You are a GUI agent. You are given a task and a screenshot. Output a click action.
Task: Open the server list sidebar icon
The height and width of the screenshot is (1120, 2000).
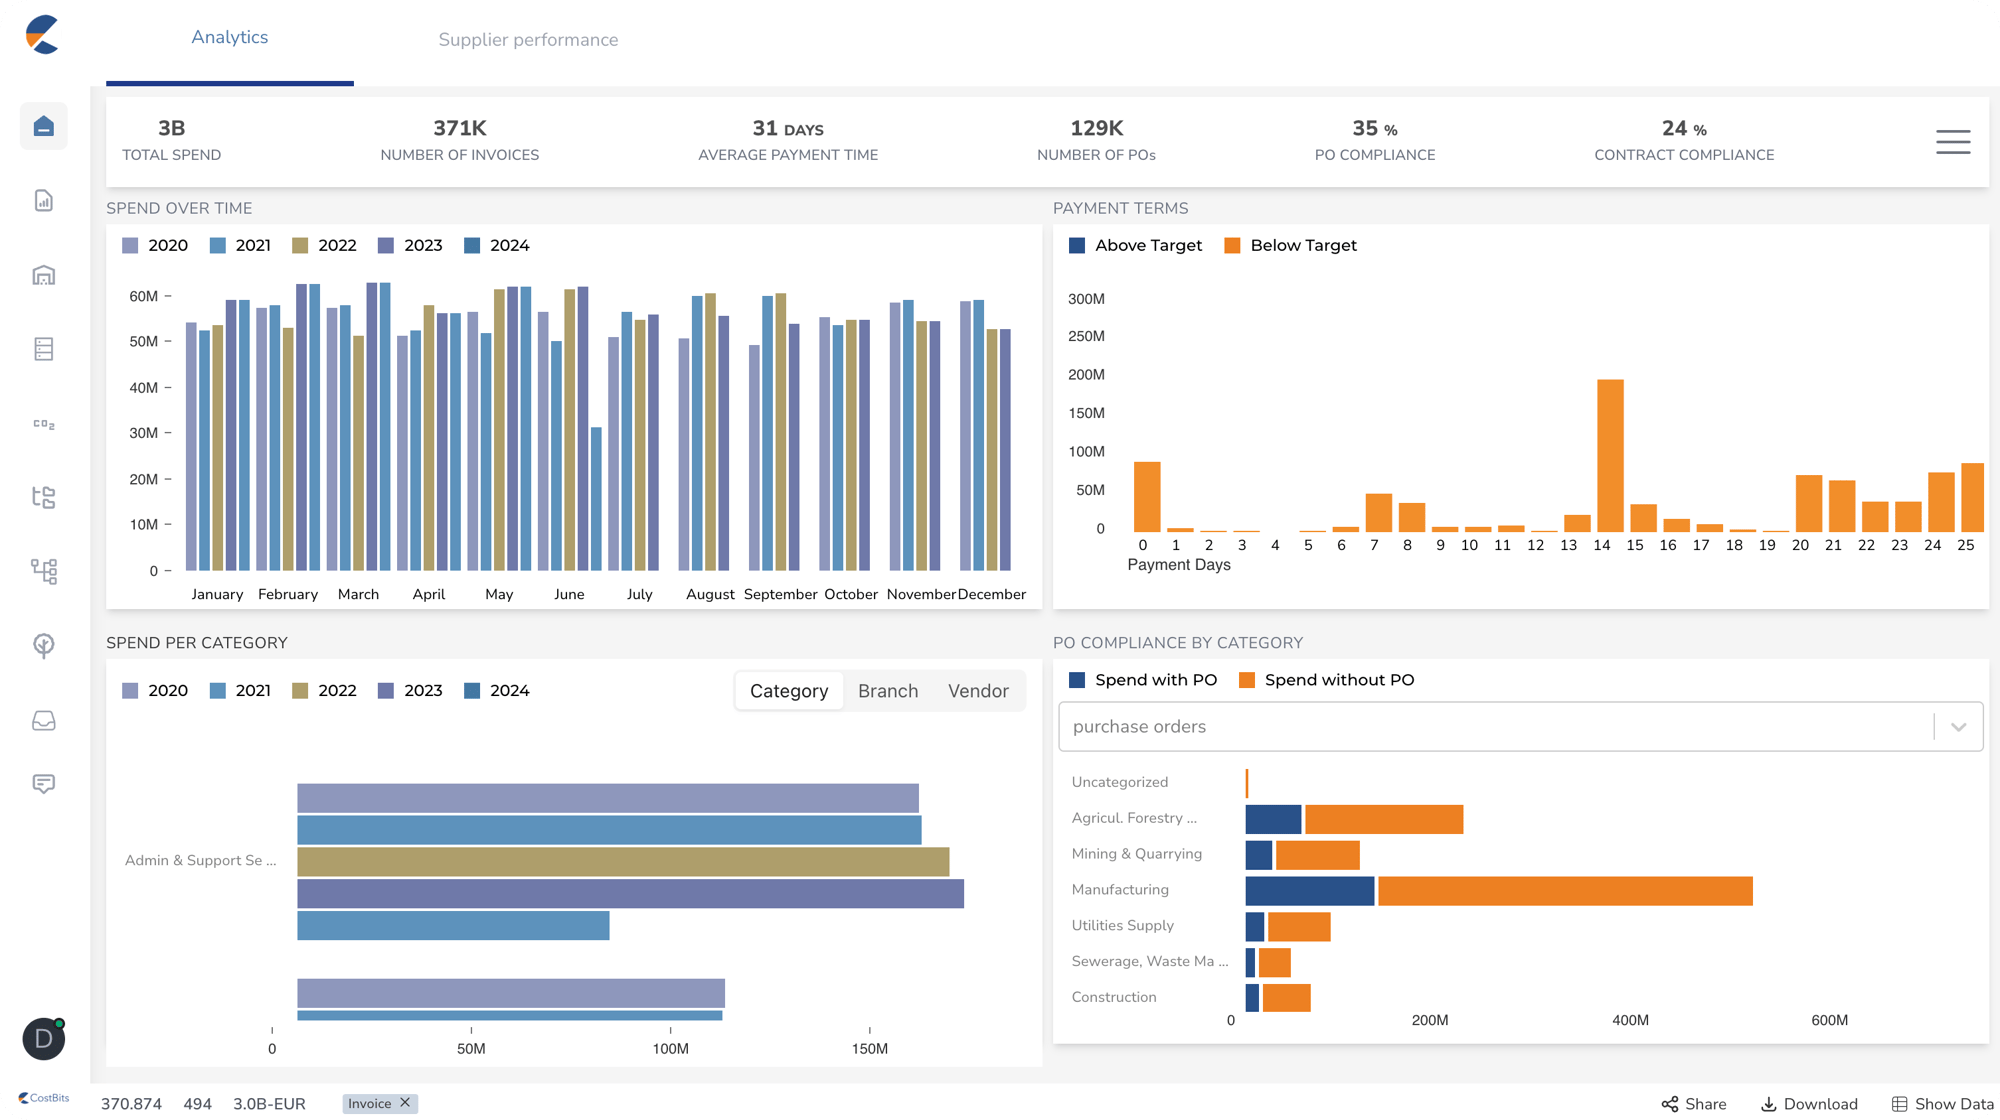[44, 349]
